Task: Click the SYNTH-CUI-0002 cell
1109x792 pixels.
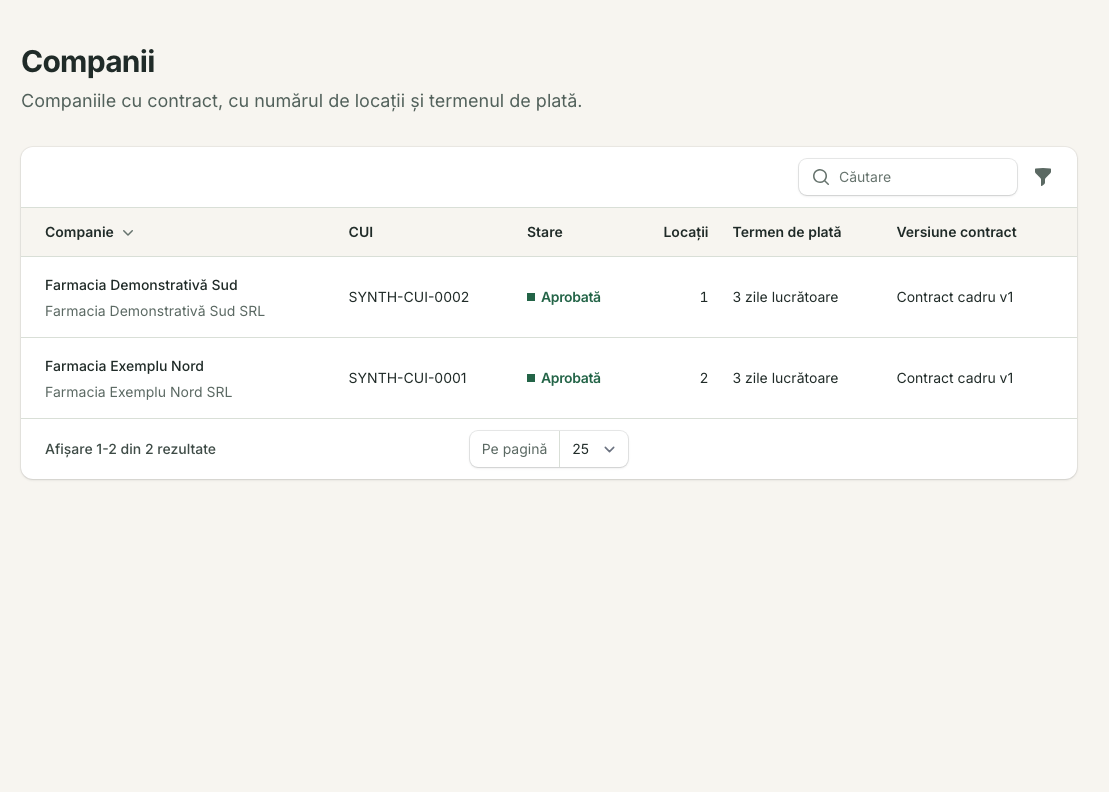Action: pos(409,297)
